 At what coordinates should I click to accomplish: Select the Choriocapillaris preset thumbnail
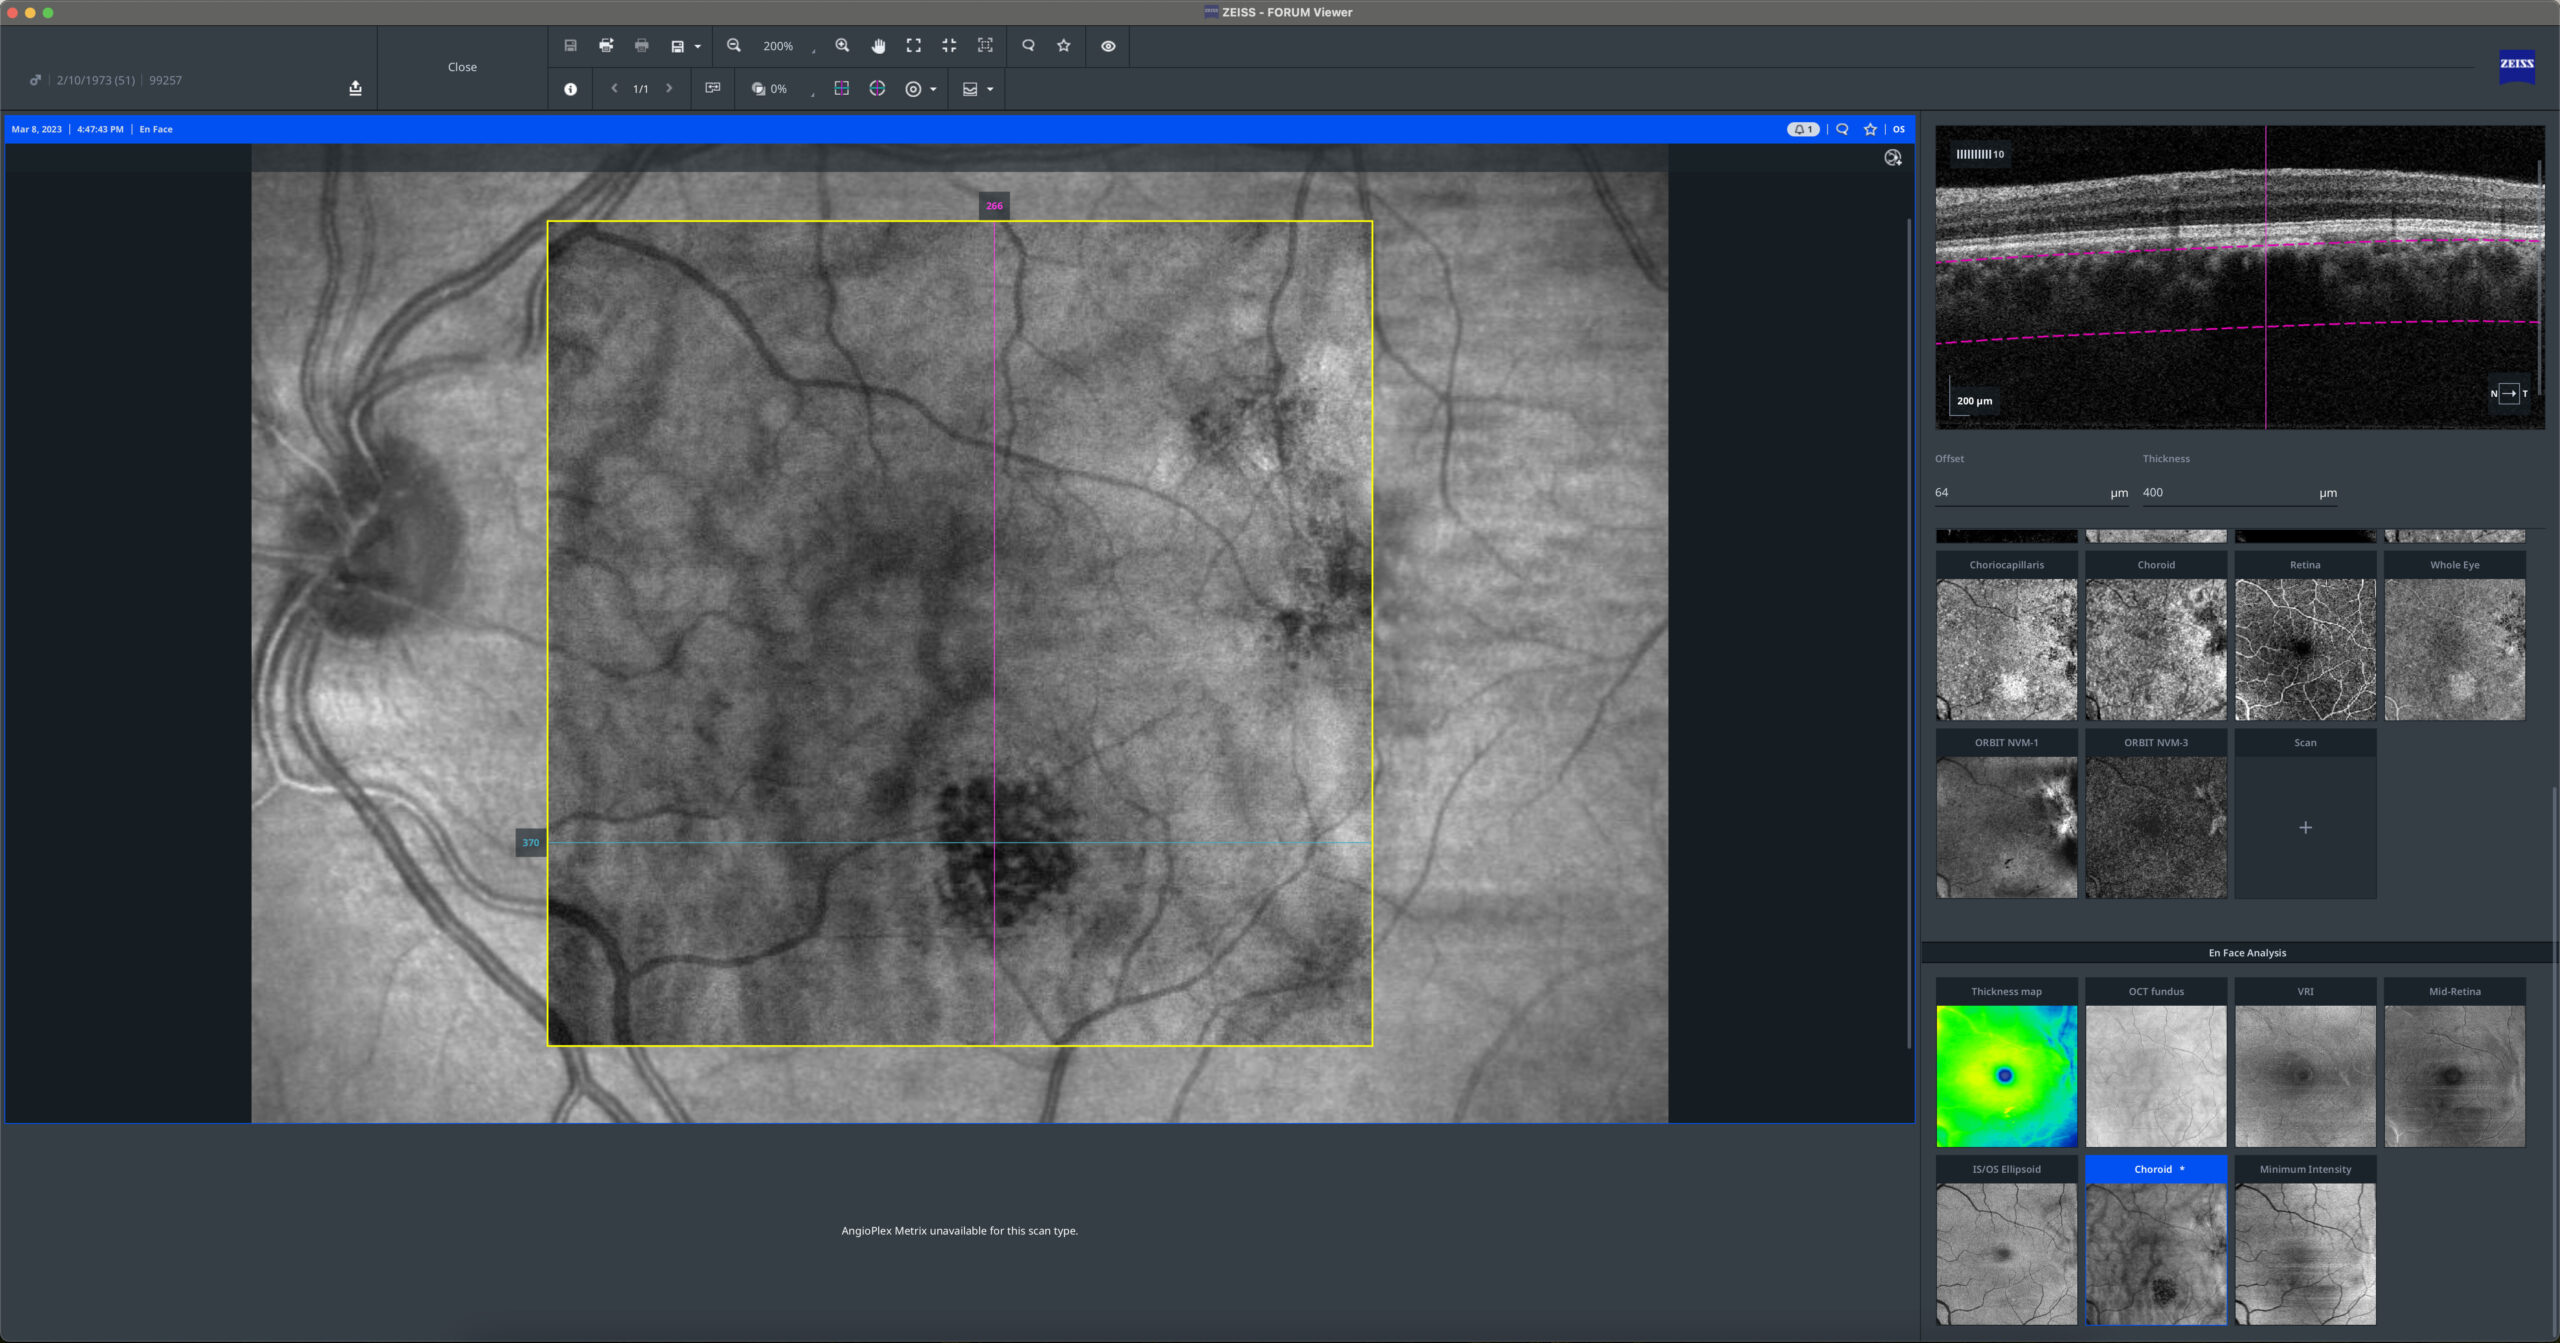click(x=2006, y=636)
